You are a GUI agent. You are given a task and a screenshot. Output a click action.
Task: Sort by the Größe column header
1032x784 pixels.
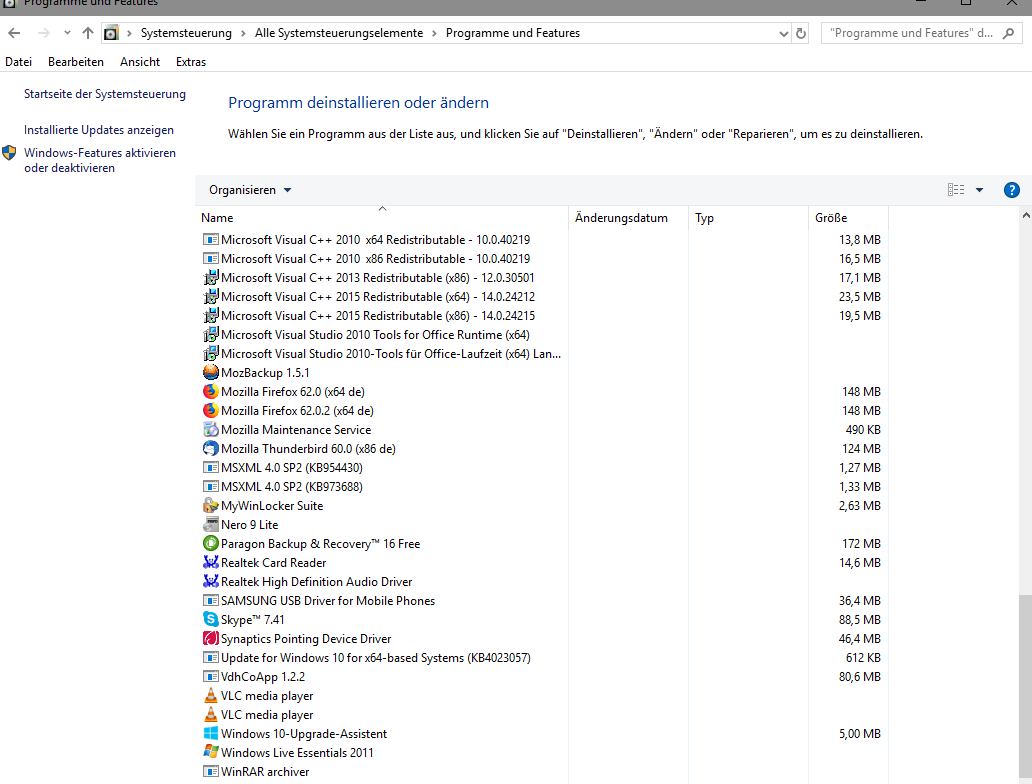(x=848, y=218)
